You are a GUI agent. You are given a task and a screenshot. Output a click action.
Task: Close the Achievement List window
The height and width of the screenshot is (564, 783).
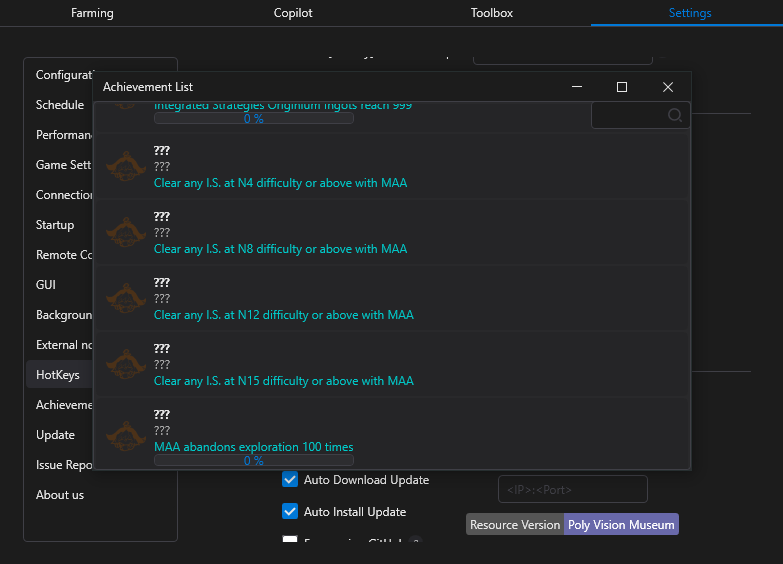[668, 87]
